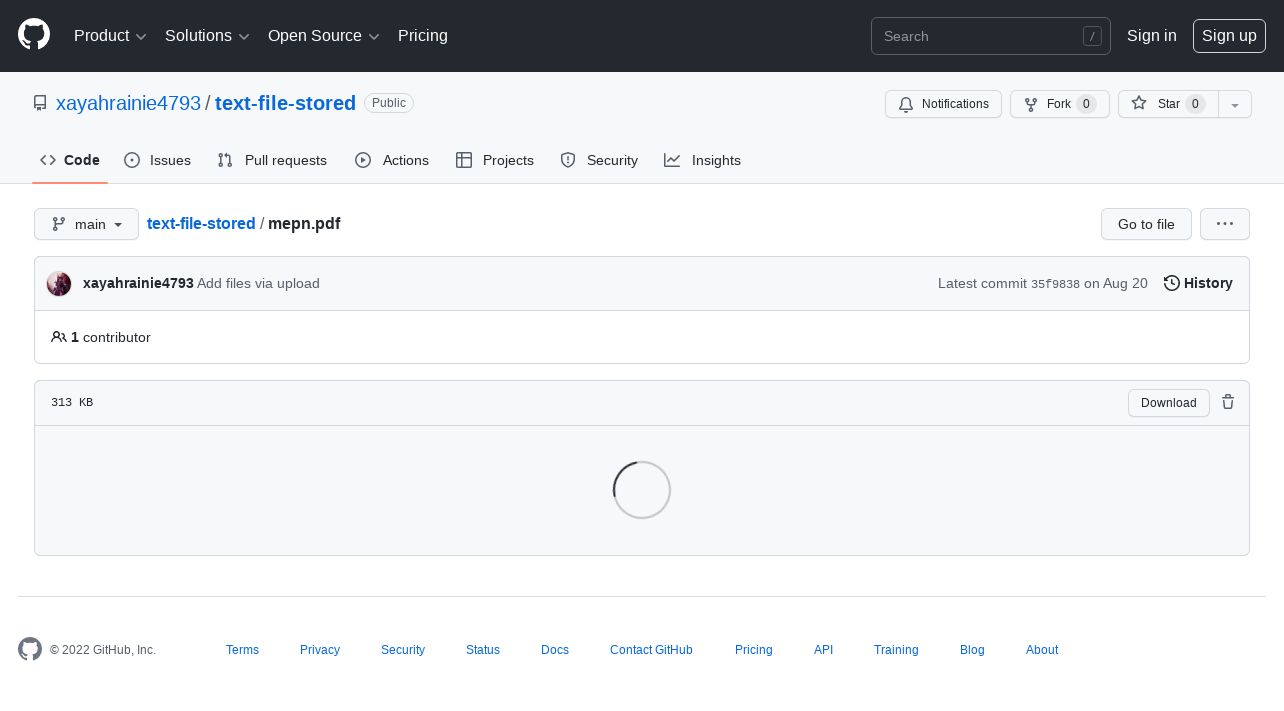This screenshot has width=1284, height=711.
Task: Click the footer GitHub logo
Action: click(x=30, y=649)
